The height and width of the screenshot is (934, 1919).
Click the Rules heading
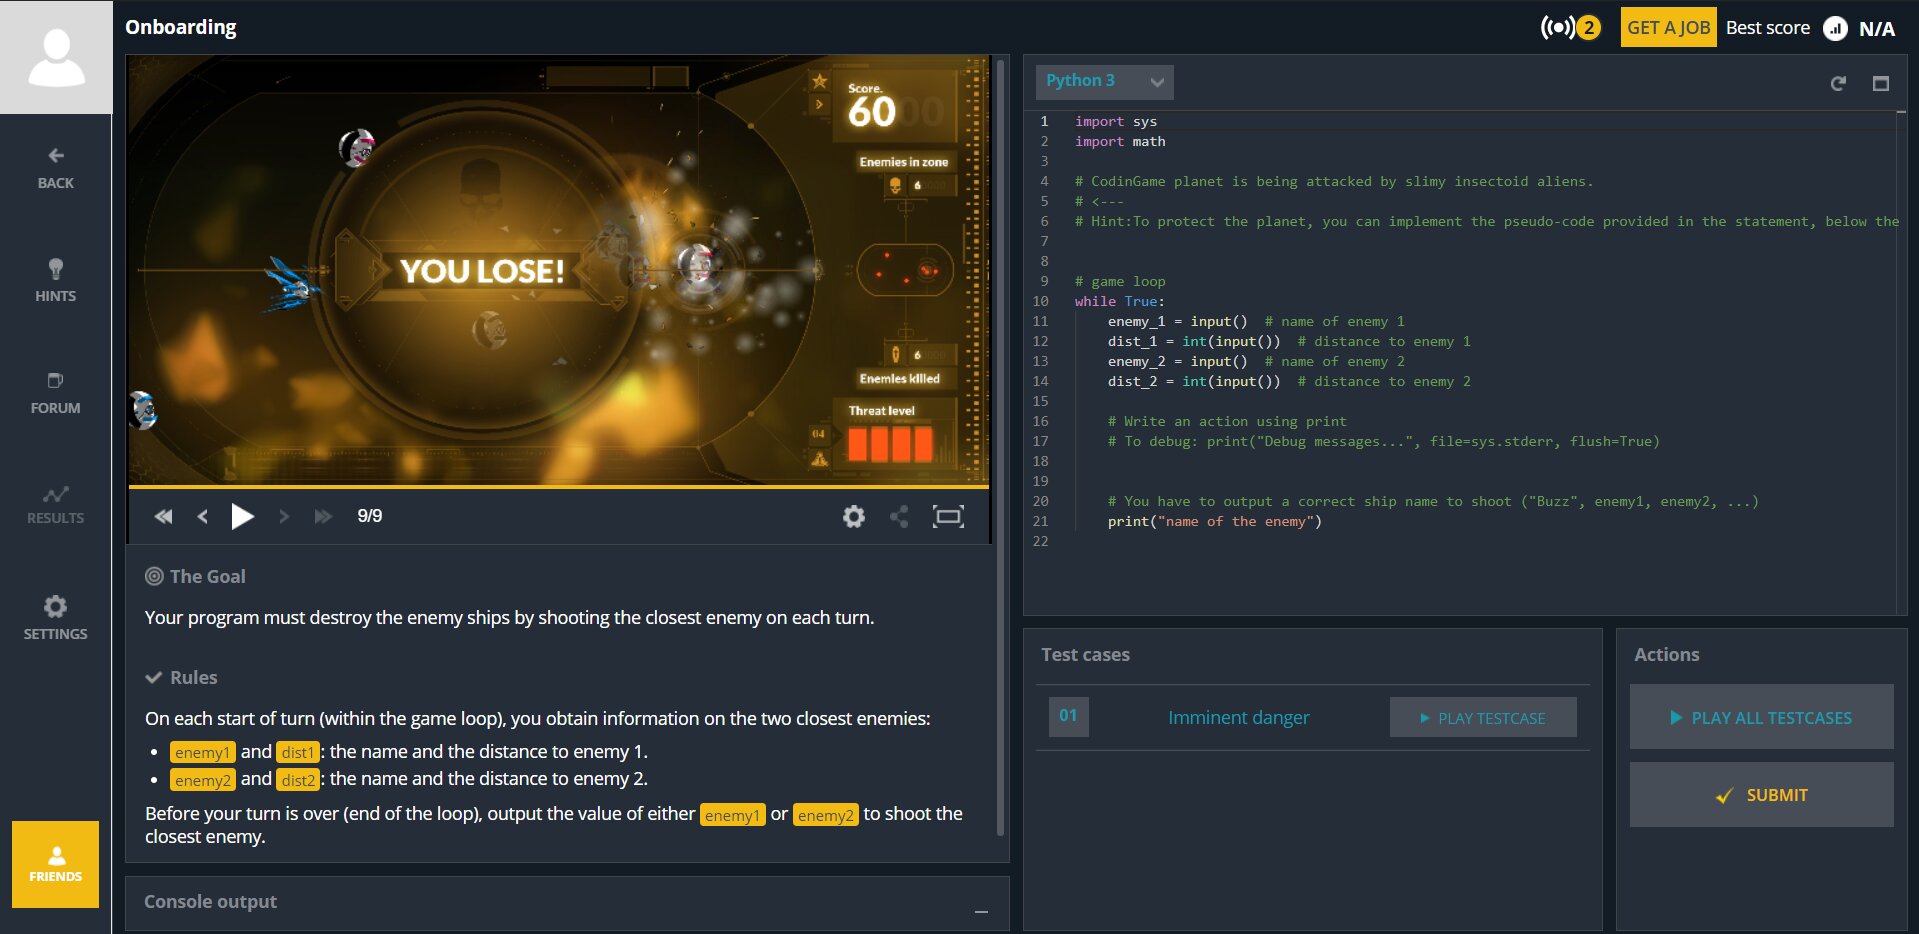click(193, 677)
